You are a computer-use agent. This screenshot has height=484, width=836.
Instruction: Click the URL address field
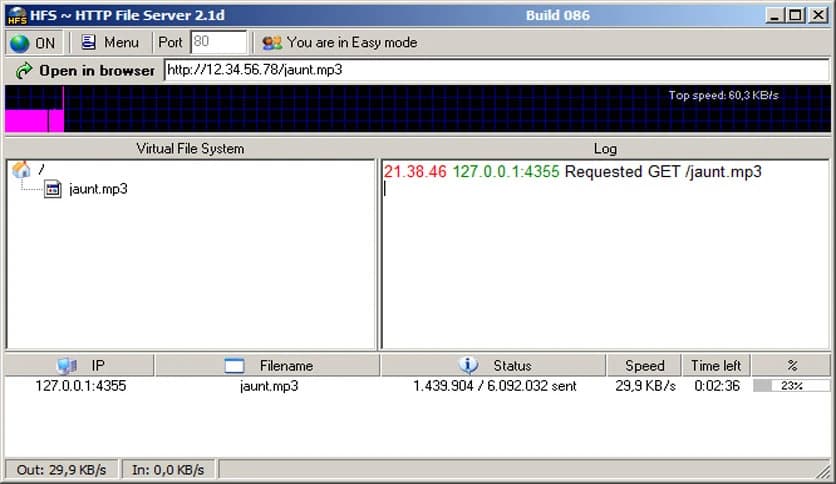[497, 70]
